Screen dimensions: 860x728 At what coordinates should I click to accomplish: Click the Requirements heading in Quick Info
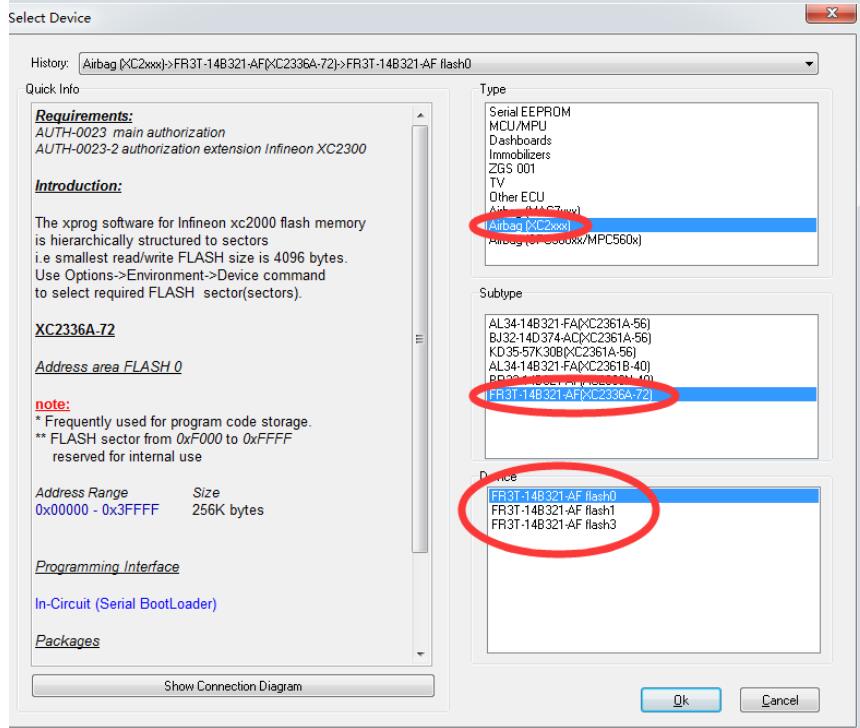(x=84, y=116)
